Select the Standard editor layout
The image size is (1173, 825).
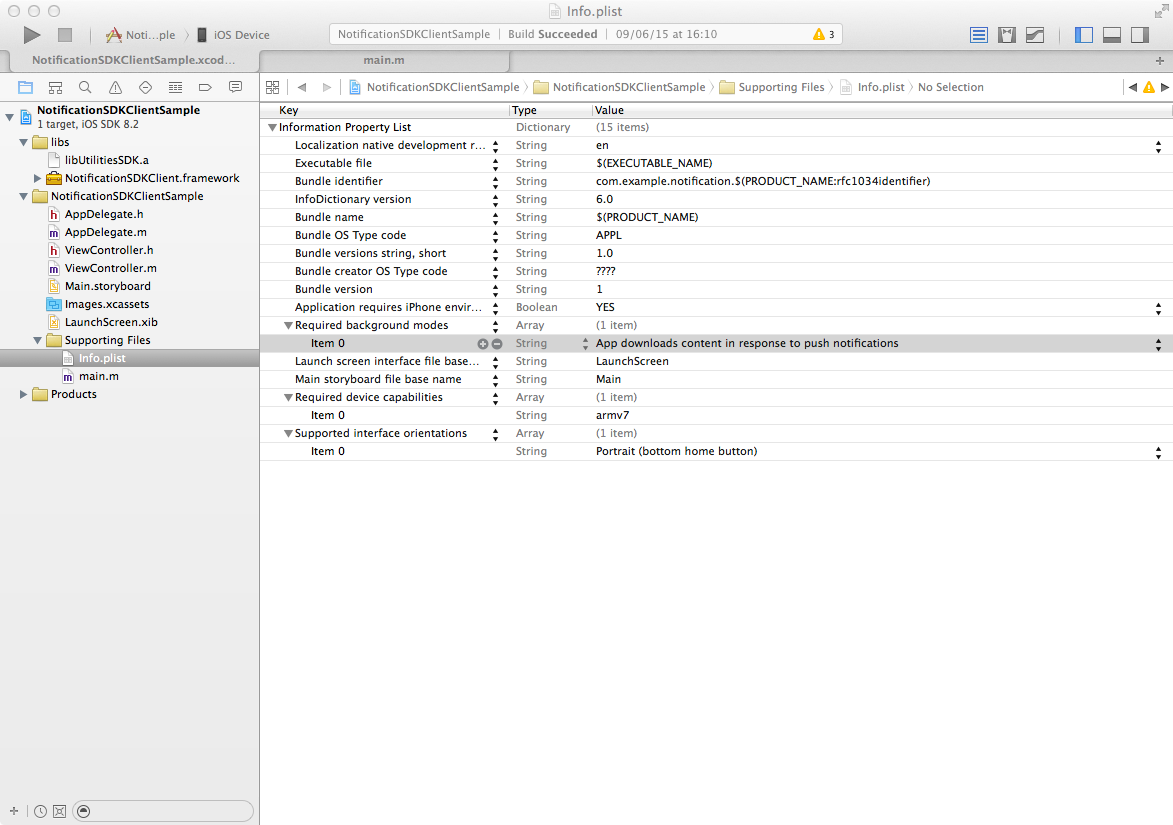(x=978, y=35)
